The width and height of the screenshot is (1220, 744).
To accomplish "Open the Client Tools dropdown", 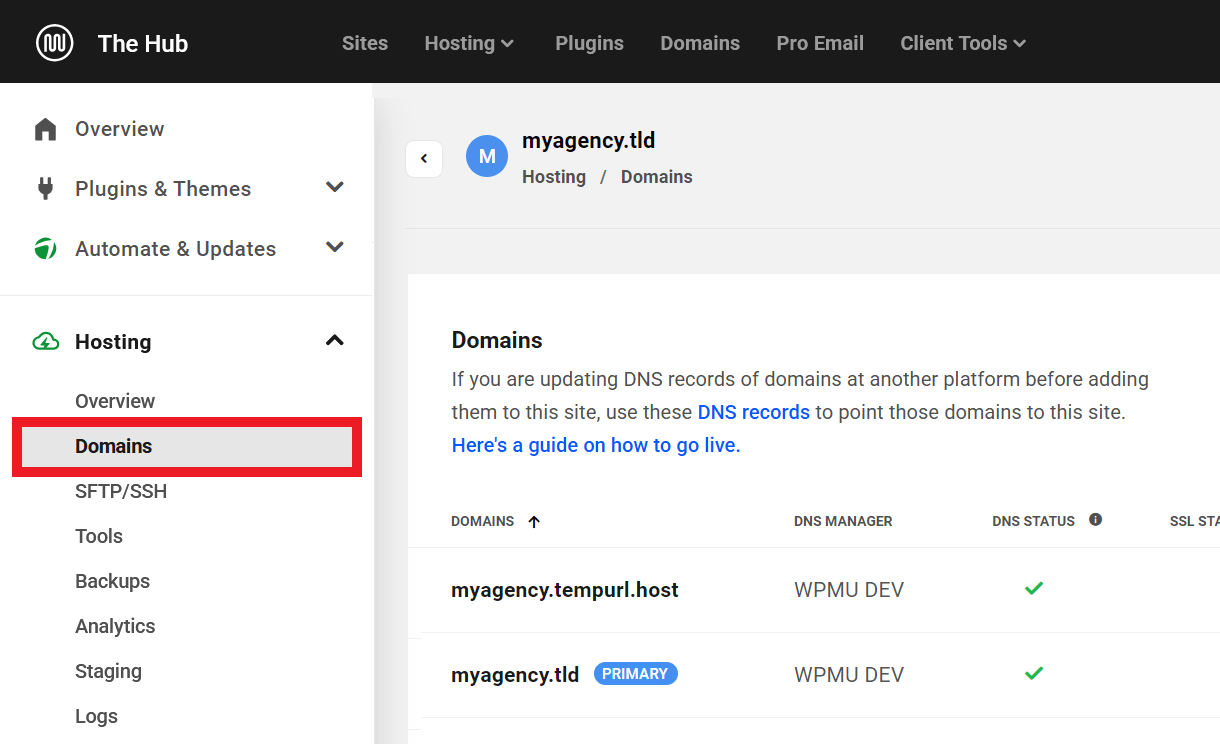I will pos(963,43).
